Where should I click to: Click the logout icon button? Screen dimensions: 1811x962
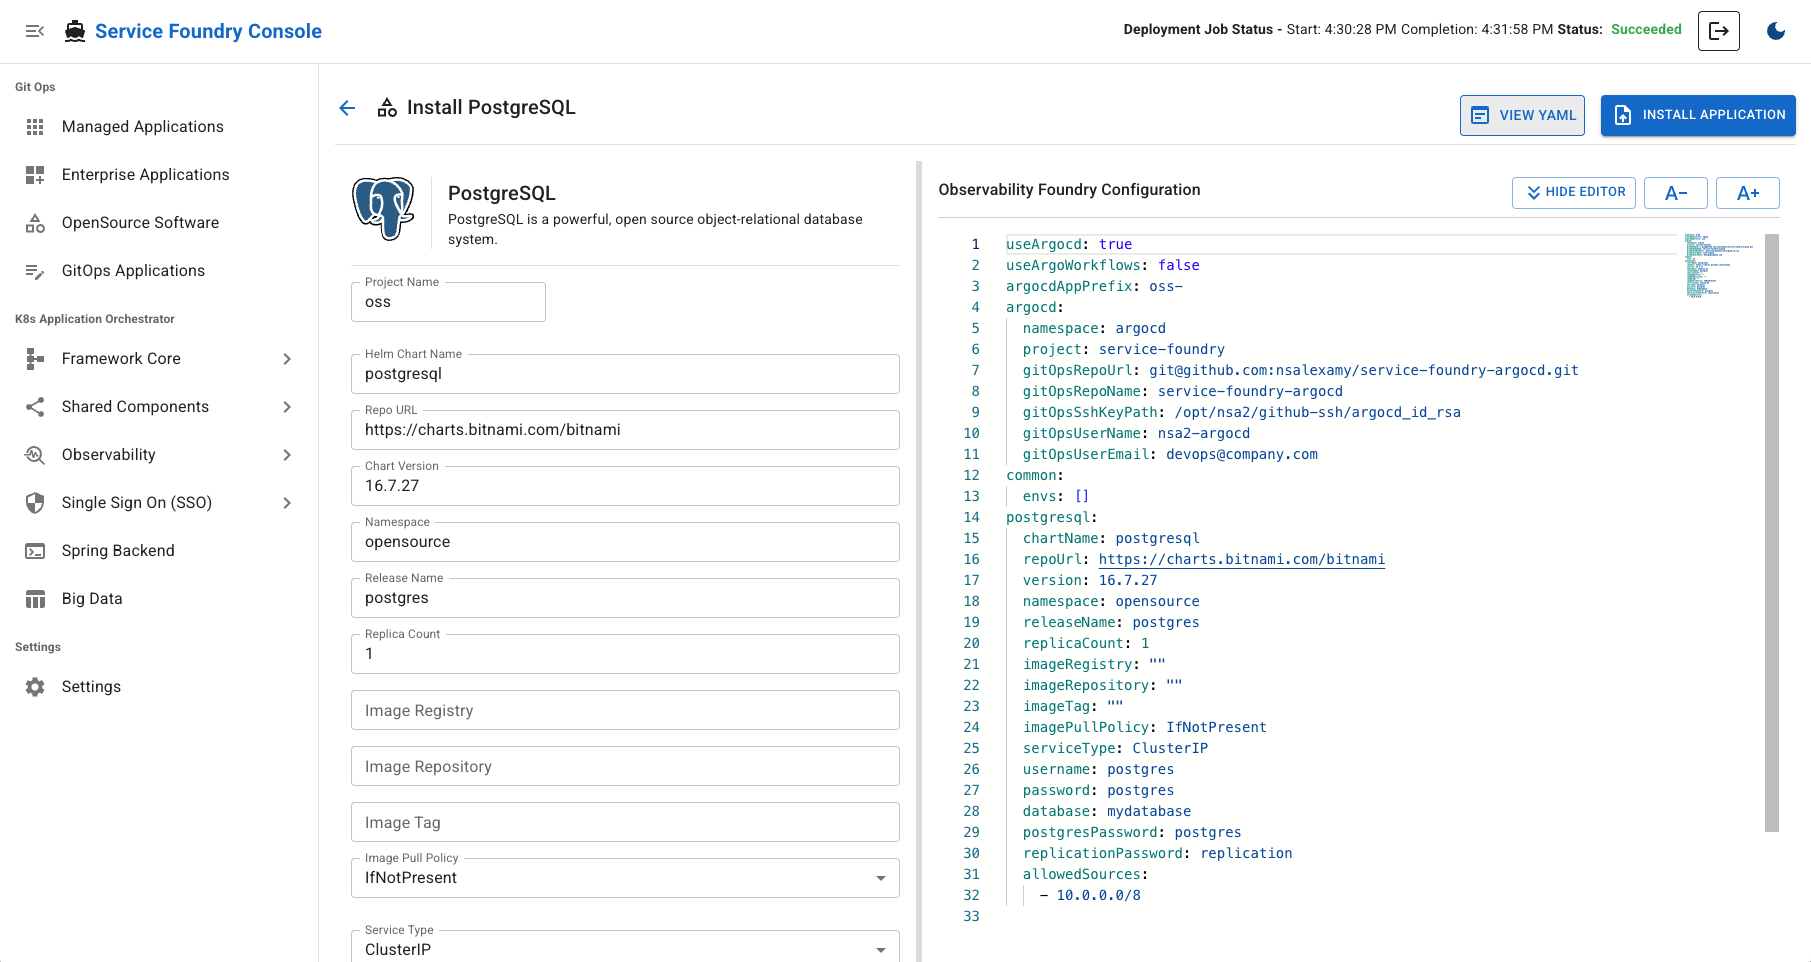pyautogui.click(x=1718, y=31)
